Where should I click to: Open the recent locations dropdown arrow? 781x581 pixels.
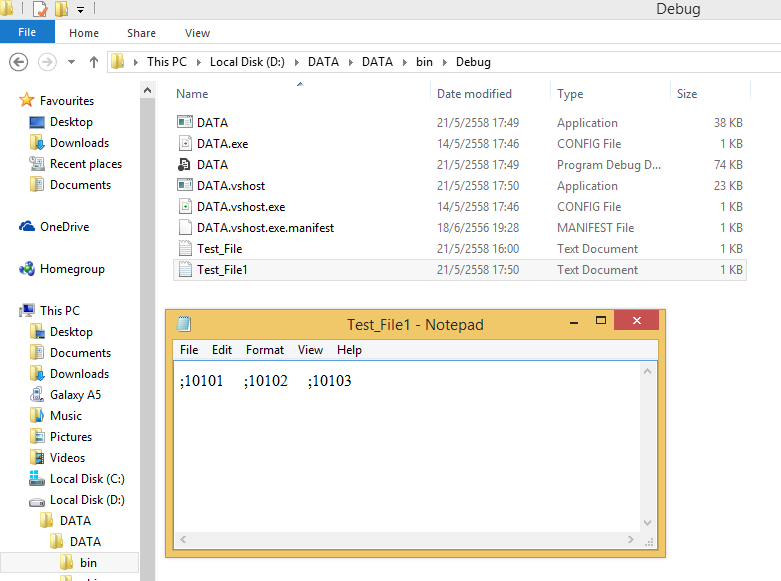click(72, 62)
